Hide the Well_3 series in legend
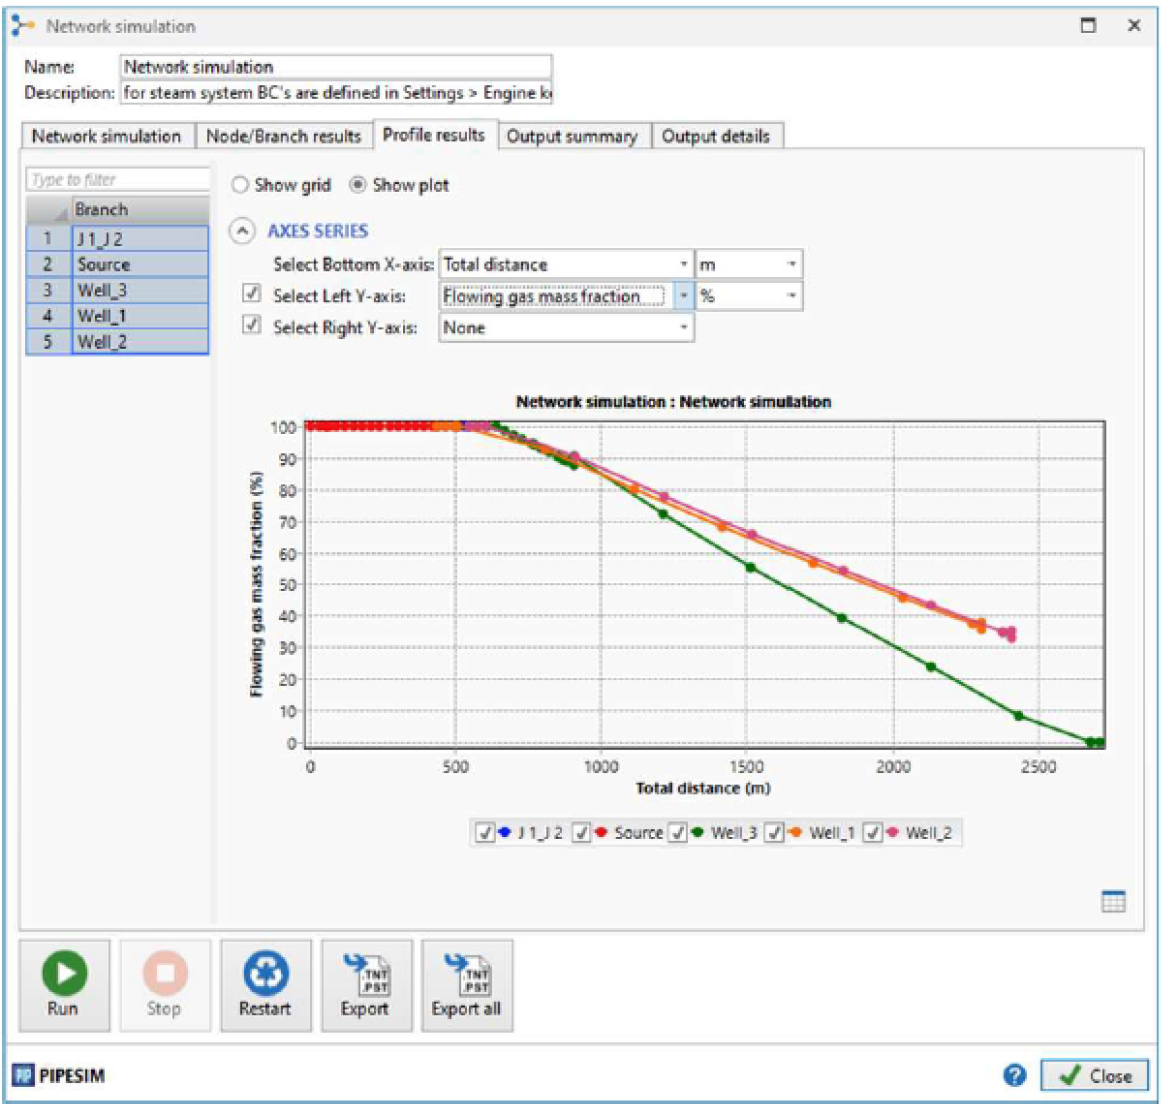This screenshot has height=1104, width=1162. click(678, 833)
